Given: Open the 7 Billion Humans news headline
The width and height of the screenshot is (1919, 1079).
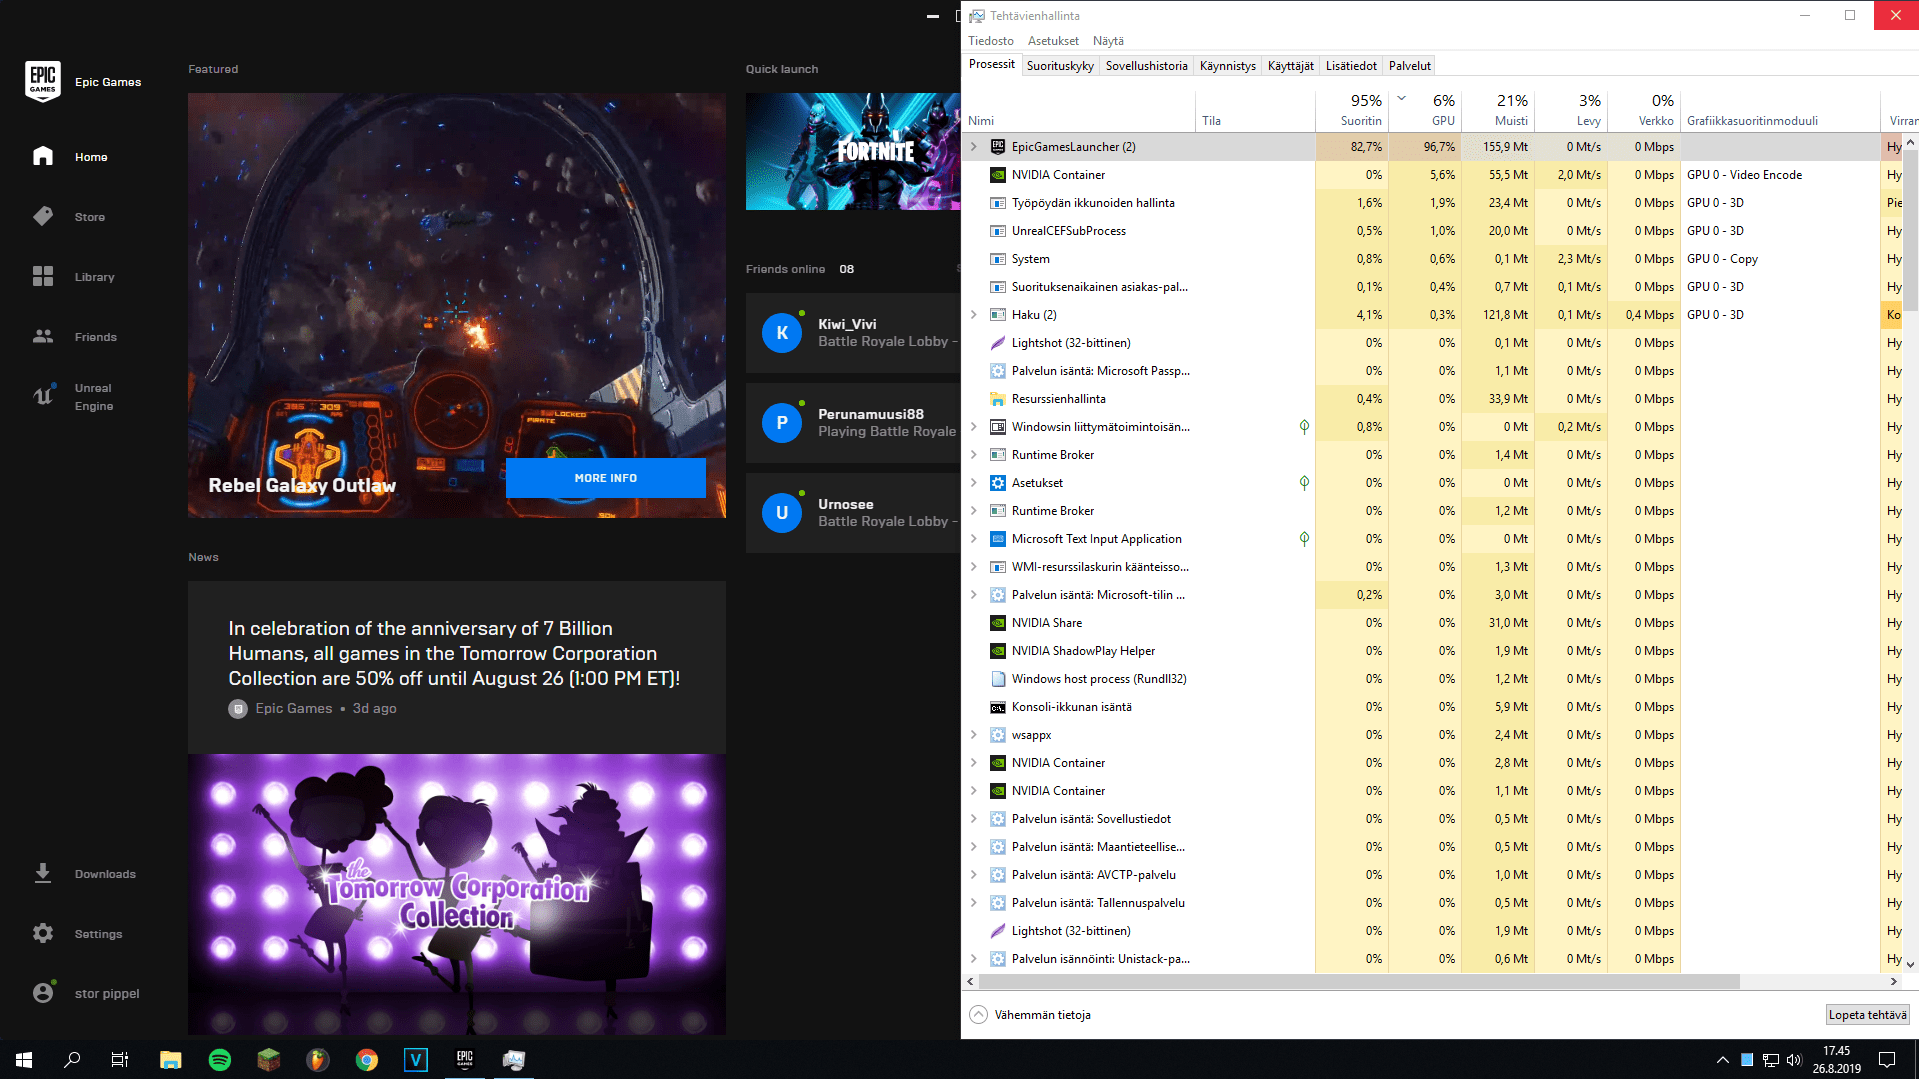Looking at the screenshot, I should tap(454, 653).
